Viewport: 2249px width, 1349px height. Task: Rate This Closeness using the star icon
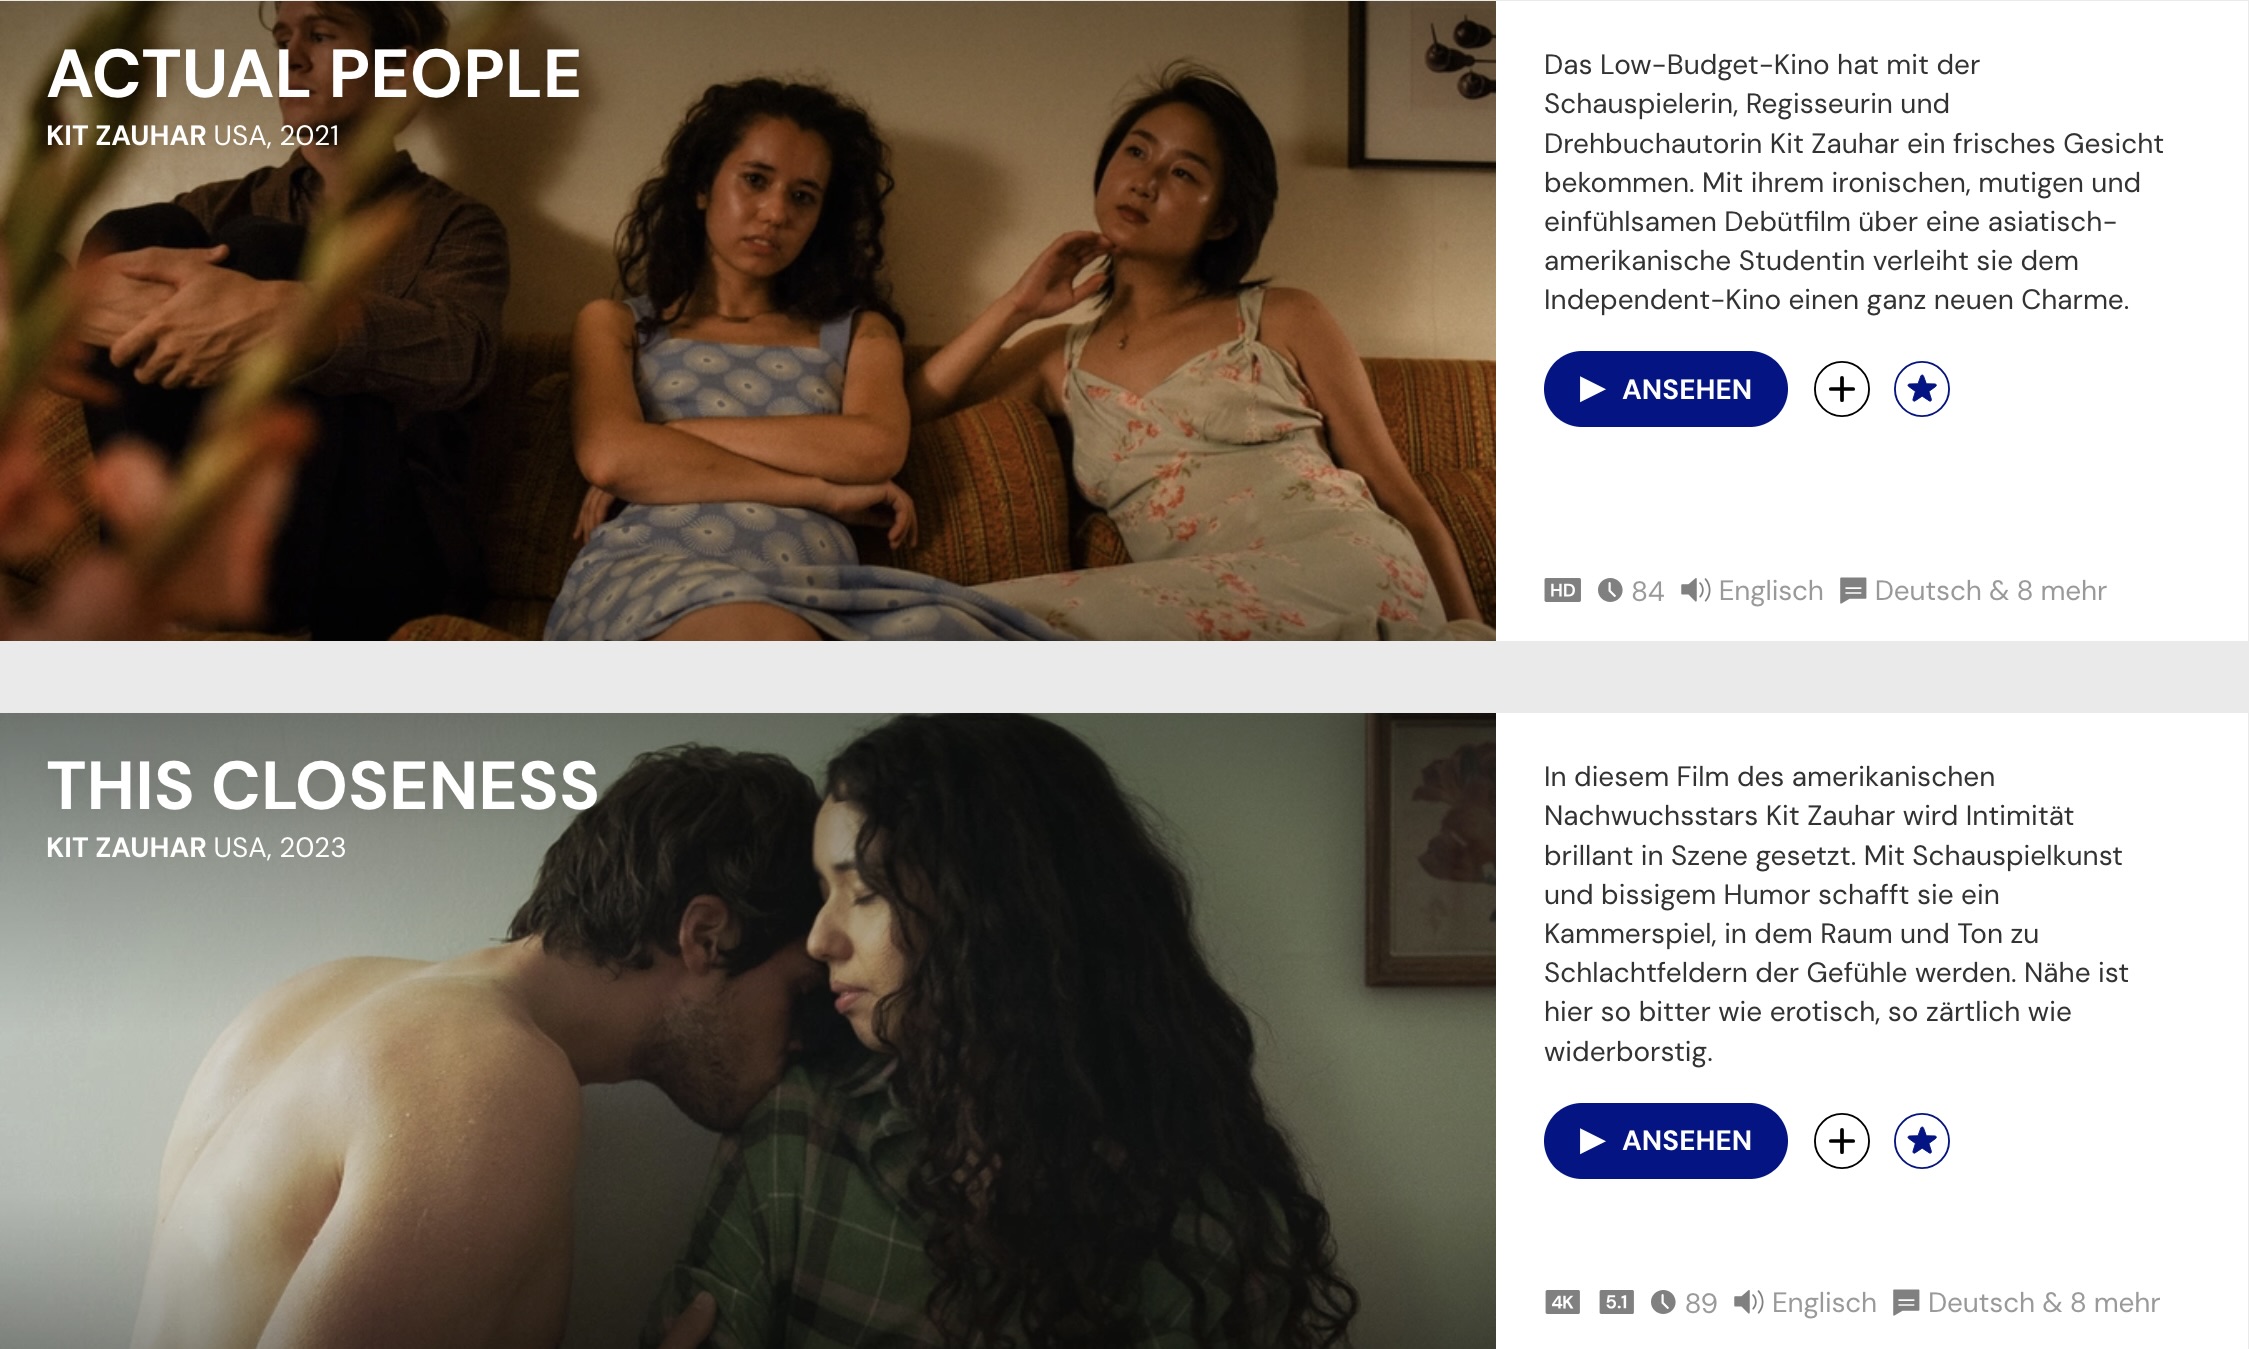[x=1921, y=1141]
